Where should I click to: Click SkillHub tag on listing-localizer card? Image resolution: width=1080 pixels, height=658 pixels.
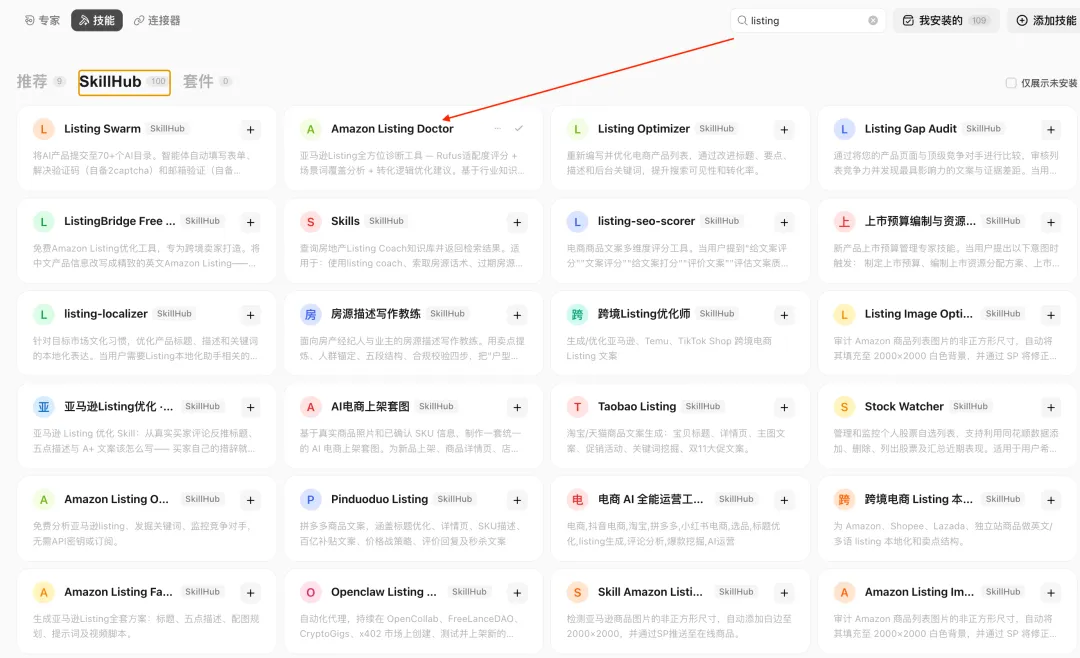(174, 313)
